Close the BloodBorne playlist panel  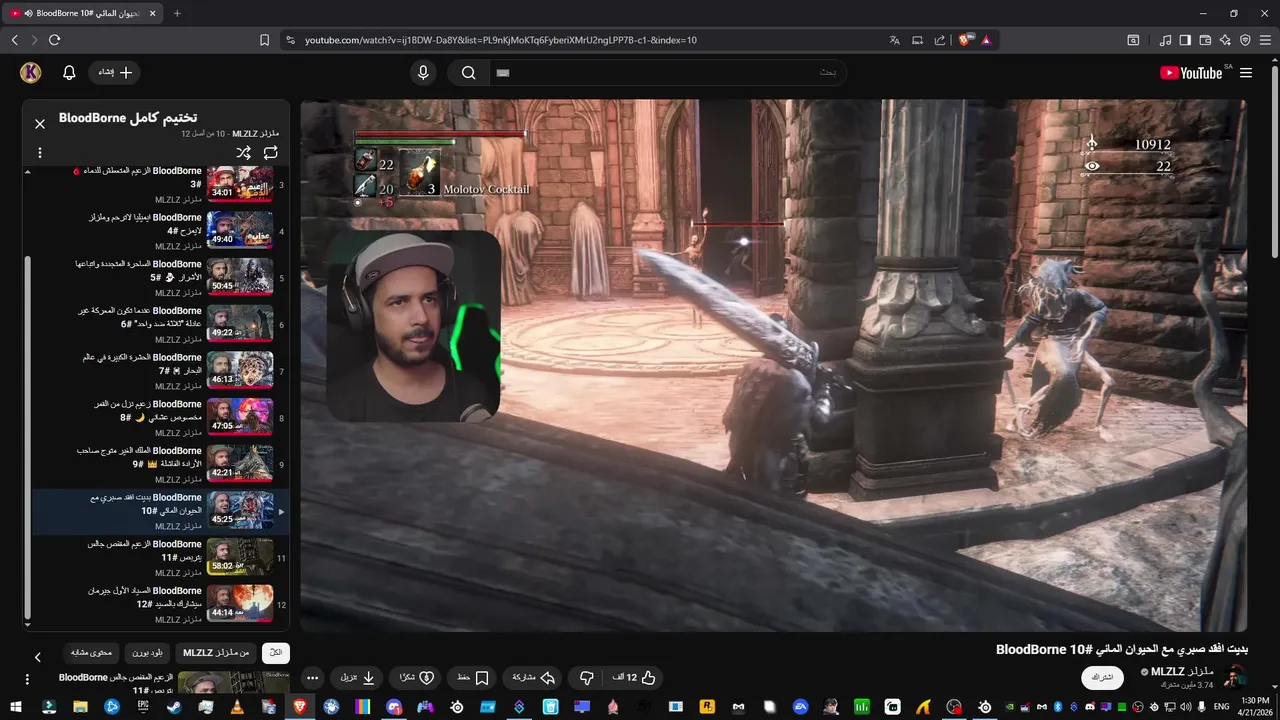point(40,124)
